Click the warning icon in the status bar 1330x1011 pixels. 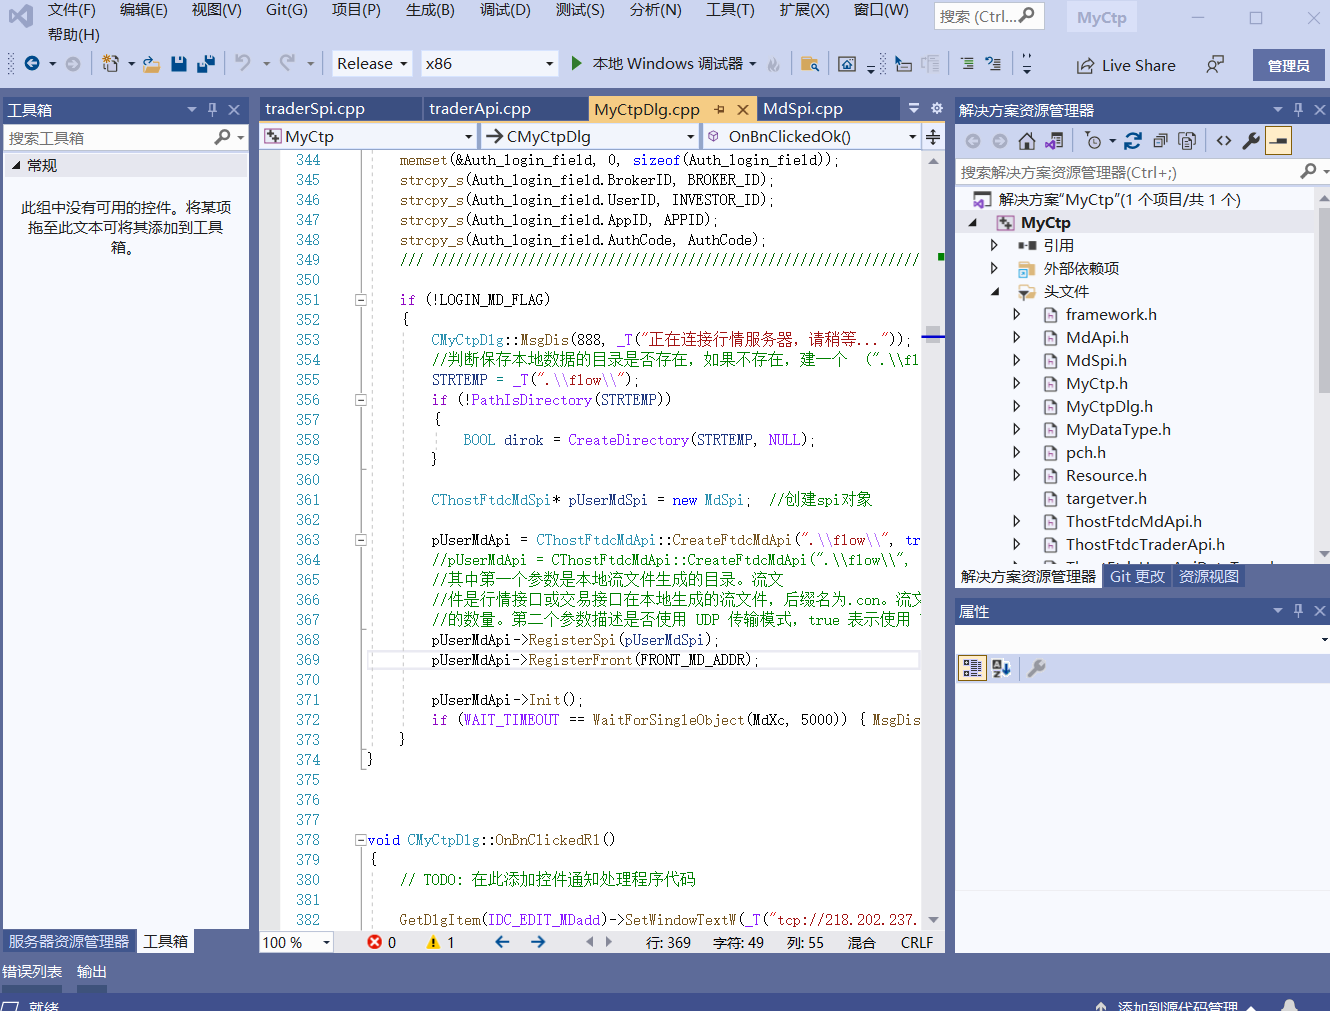[433, 941]
